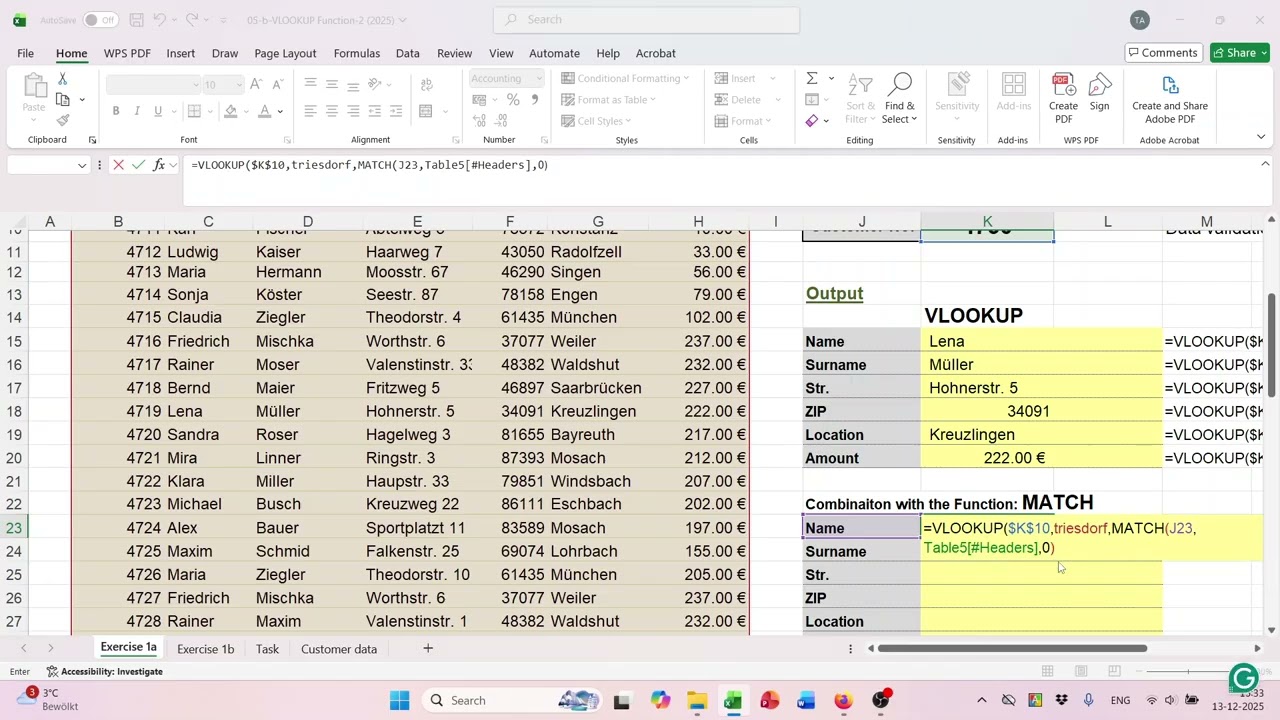Add a new sheet with plus
Viewport: 1280px width, 720px height.
point(428,649)
